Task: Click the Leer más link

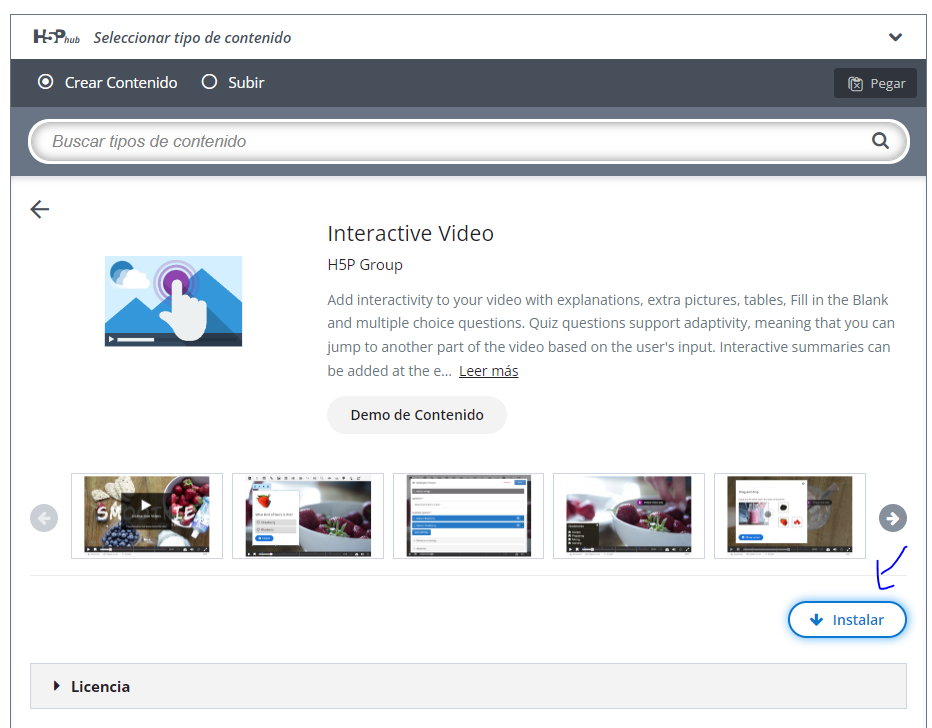Action: 488,370
